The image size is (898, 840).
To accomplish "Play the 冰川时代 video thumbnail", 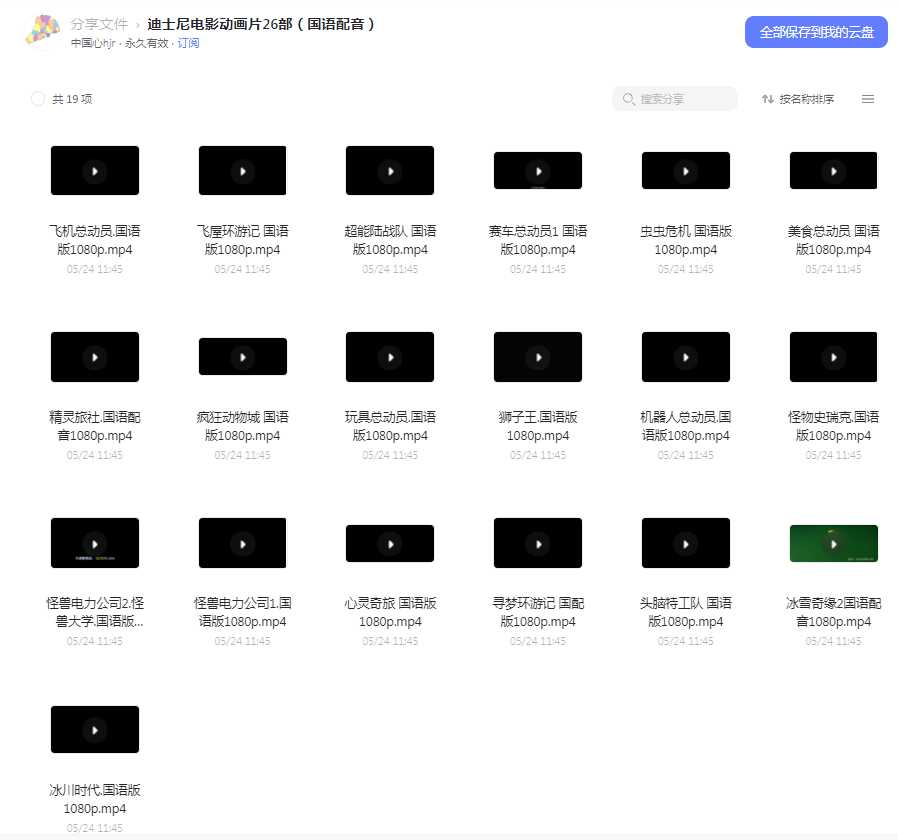I will 95,729.
